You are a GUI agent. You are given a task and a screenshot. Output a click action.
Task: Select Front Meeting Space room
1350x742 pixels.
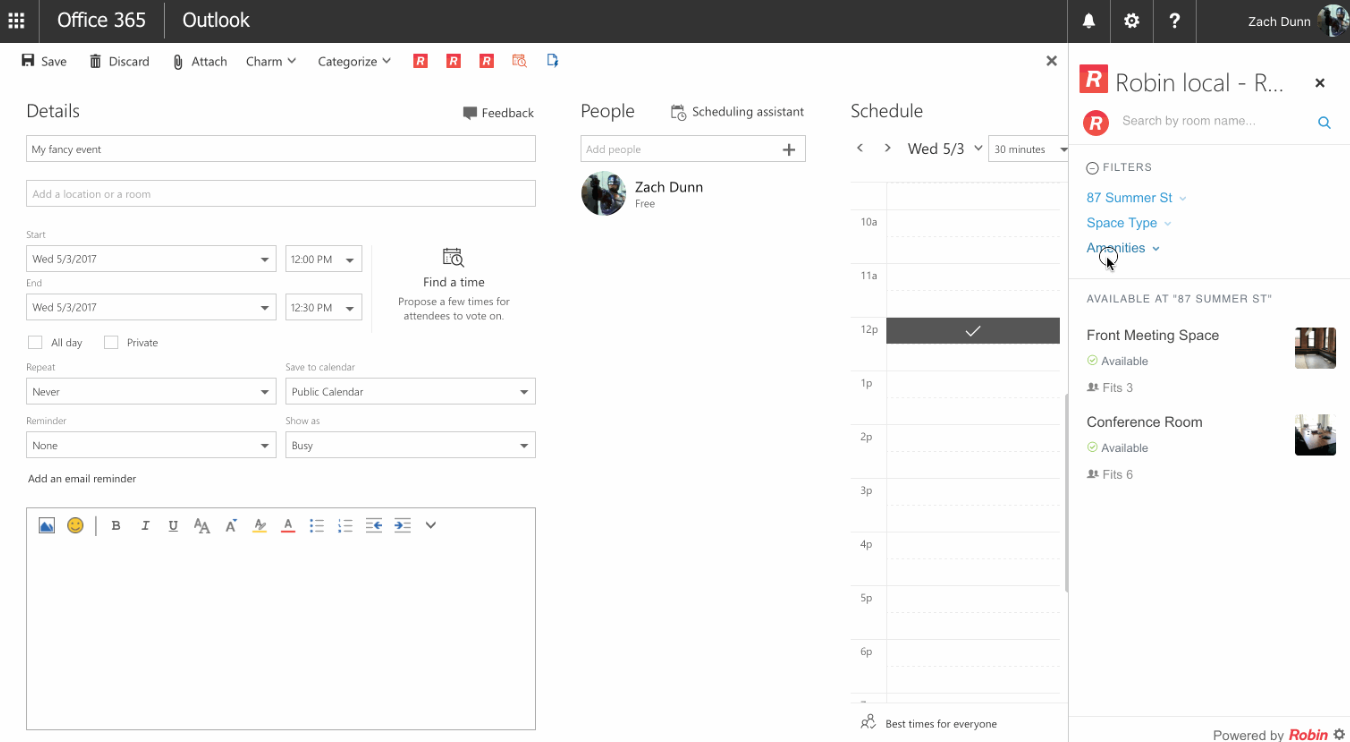click(x=1153, y=336)
